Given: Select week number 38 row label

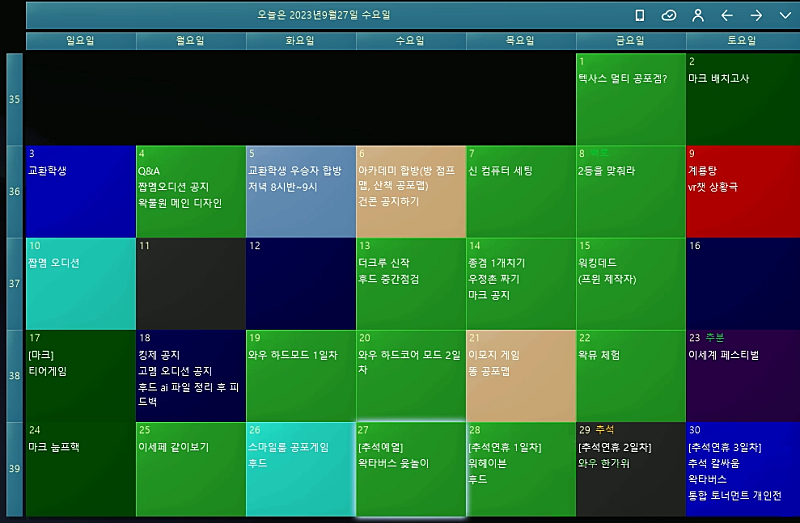Looking at the screenshot, I should click(14, 376).
